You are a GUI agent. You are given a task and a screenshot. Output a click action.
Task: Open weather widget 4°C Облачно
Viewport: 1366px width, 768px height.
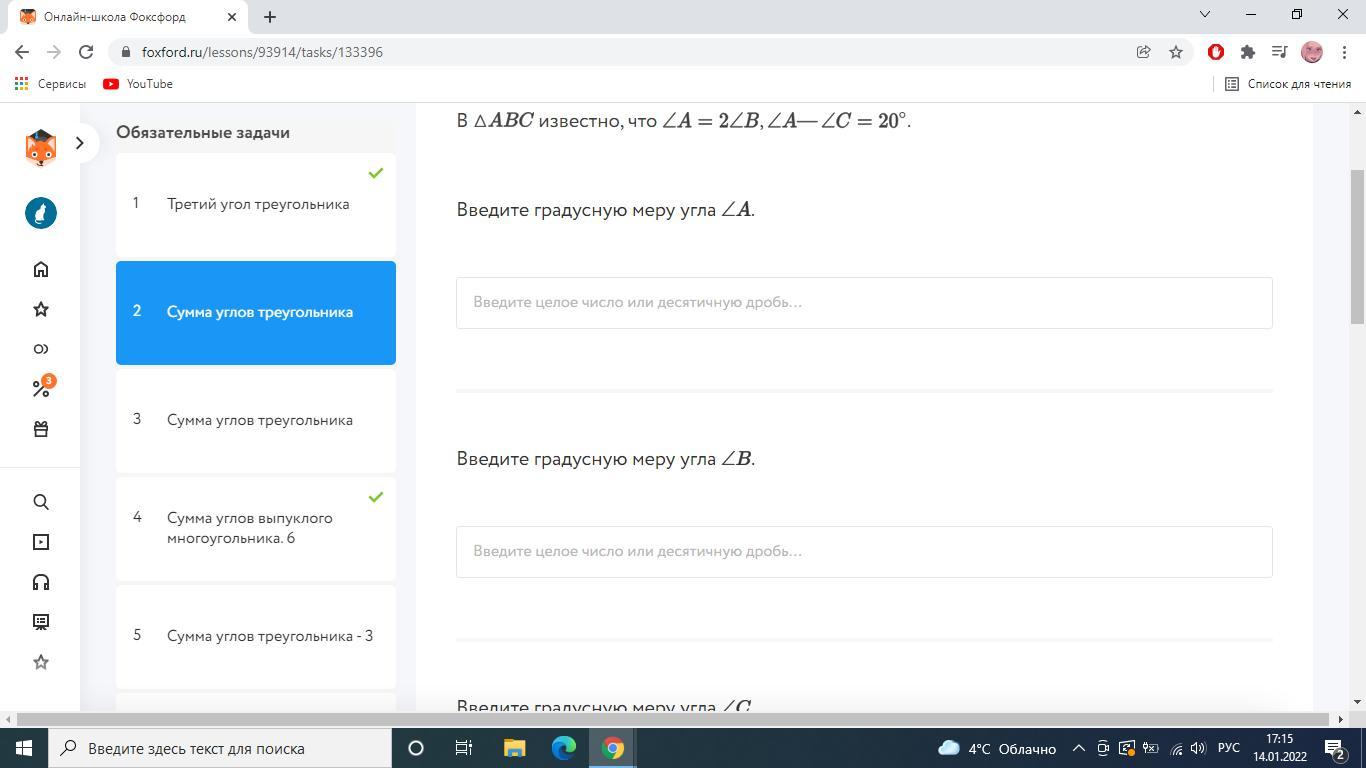click(x=997, y=748)
